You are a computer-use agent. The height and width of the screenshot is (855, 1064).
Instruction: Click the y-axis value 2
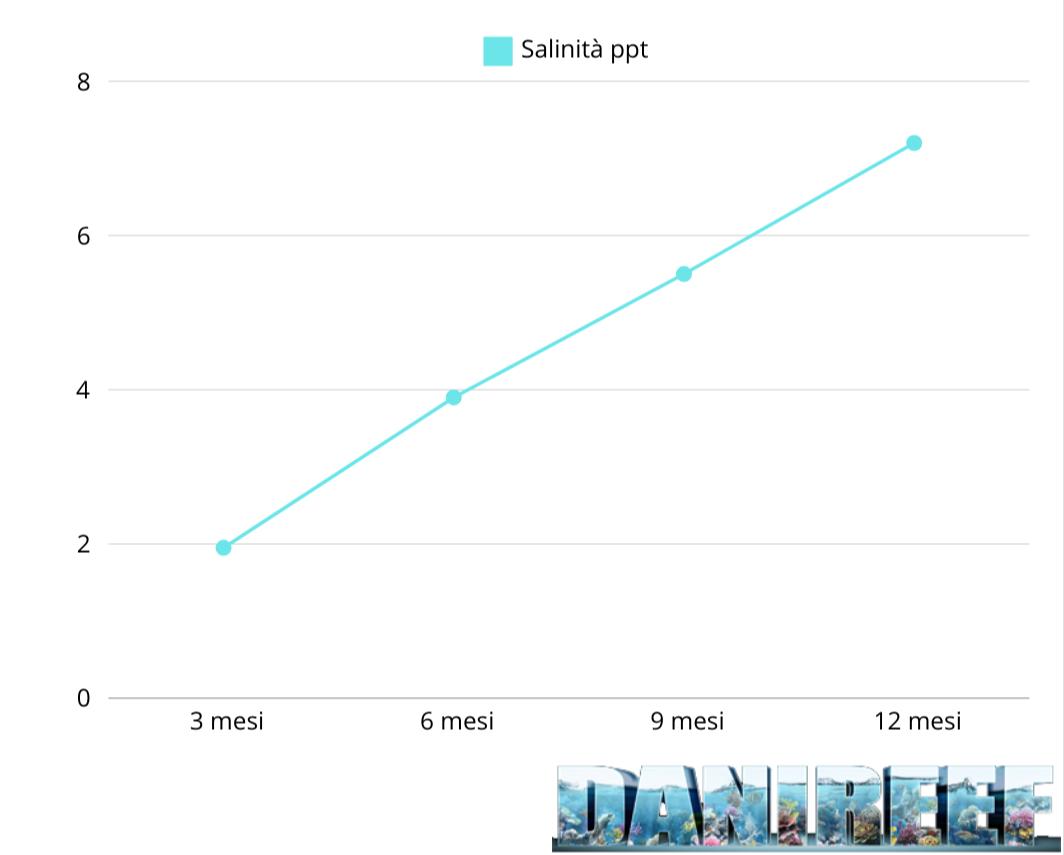pos(83,544)
